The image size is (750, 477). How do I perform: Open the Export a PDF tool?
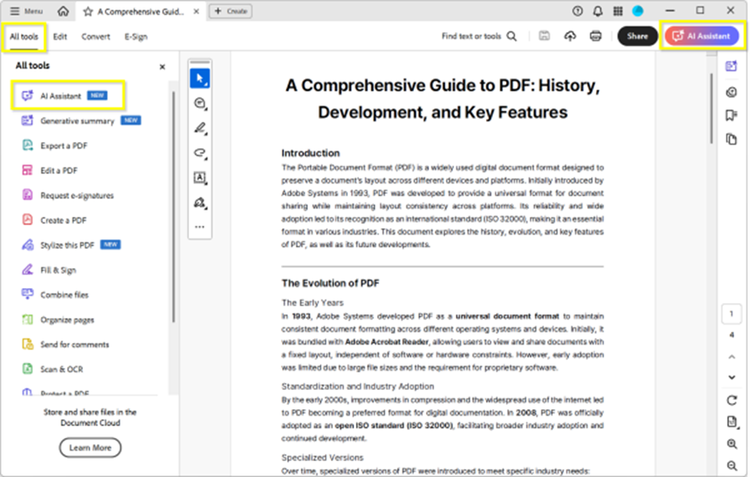click(55, 145)
